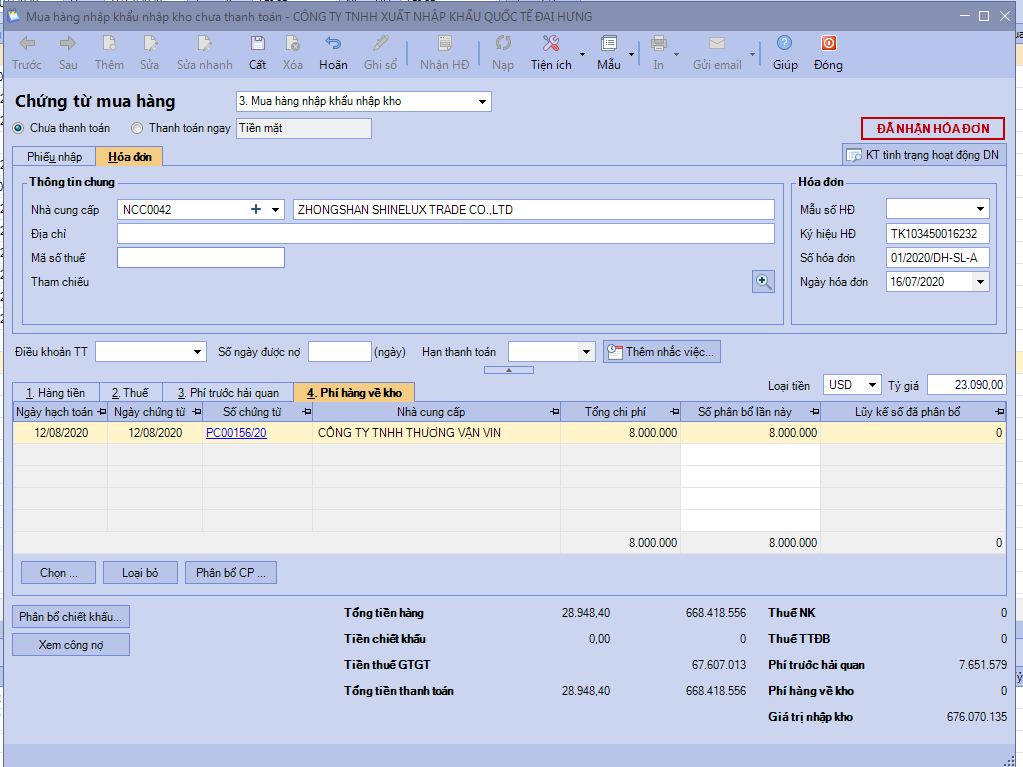
Task: Click the Nhận HĐ invoice icon
Action: [x=444, y=44]
